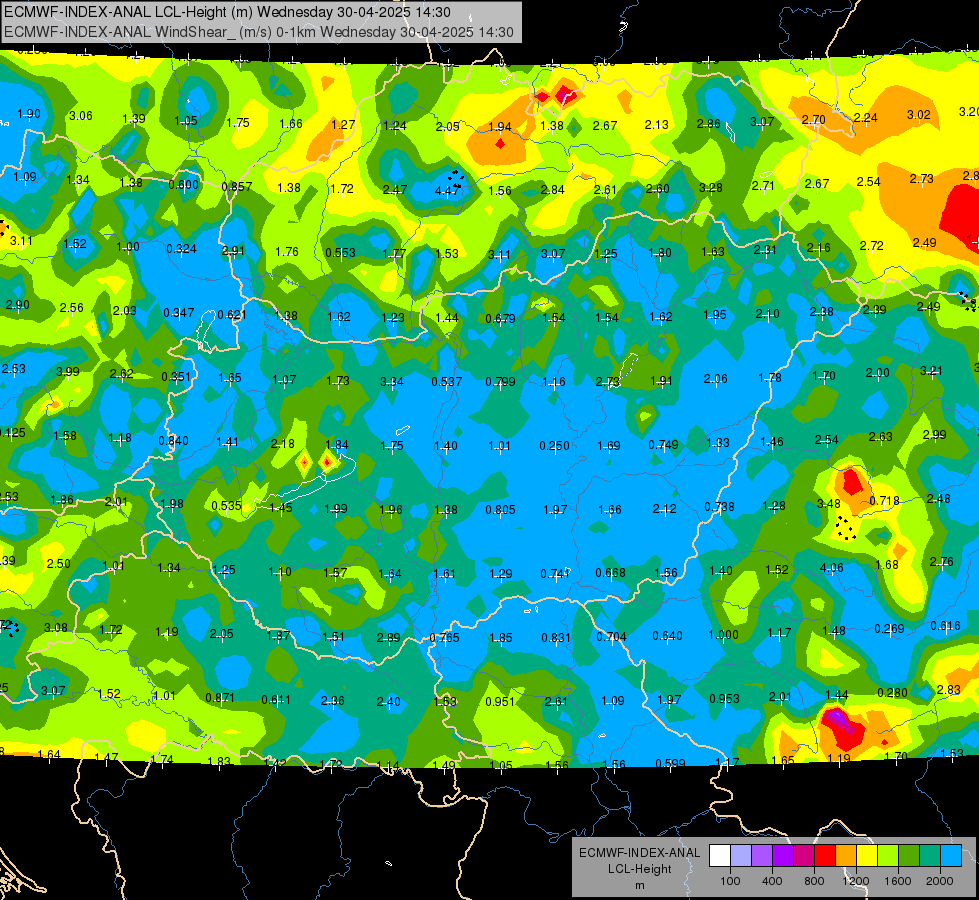Click the LCL-Height header line at the top
Screen dimensions: 979x900
coord(227,12)
